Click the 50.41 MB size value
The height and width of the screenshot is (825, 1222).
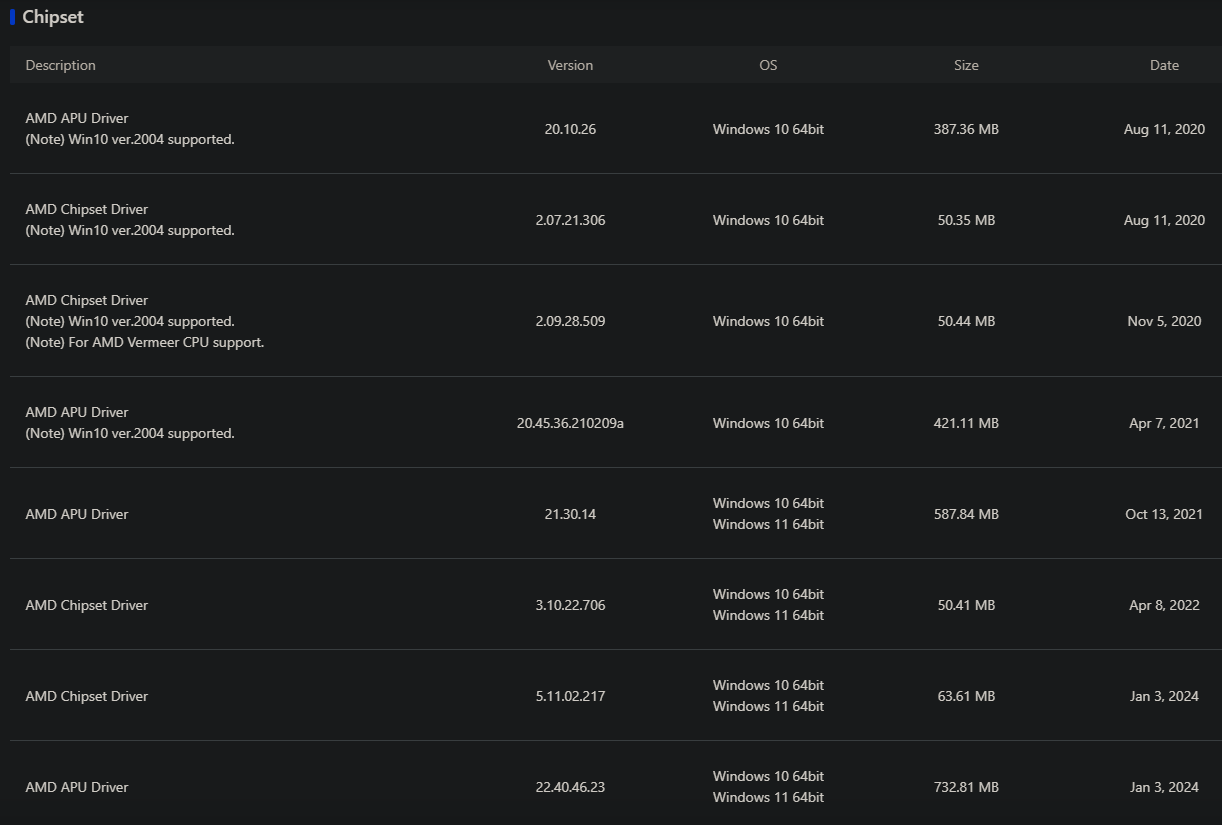pyautogui.click(x=966, y=605)
